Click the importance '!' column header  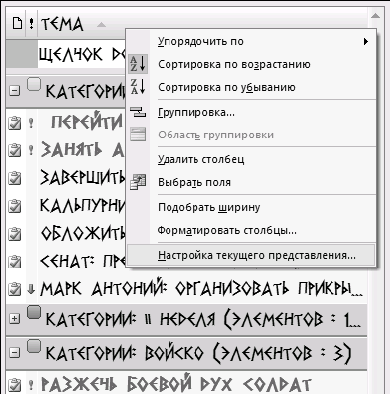31,24
